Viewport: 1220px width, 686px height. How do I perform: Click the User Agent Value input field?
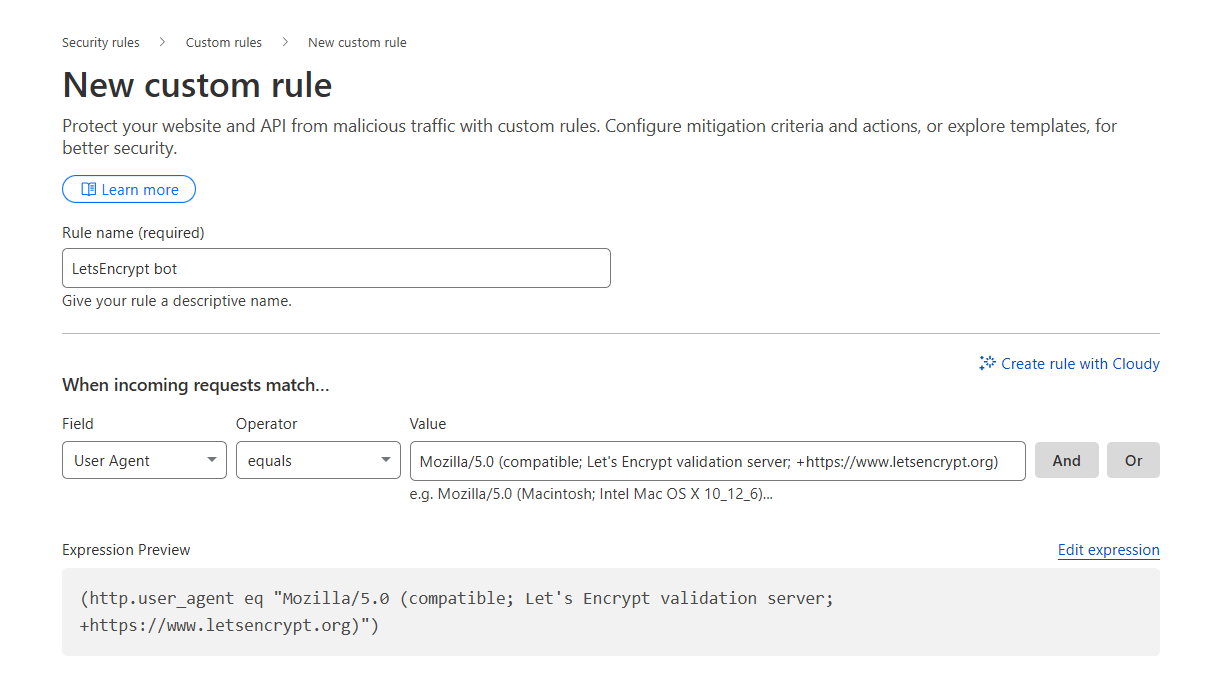[x=717, y=461]
